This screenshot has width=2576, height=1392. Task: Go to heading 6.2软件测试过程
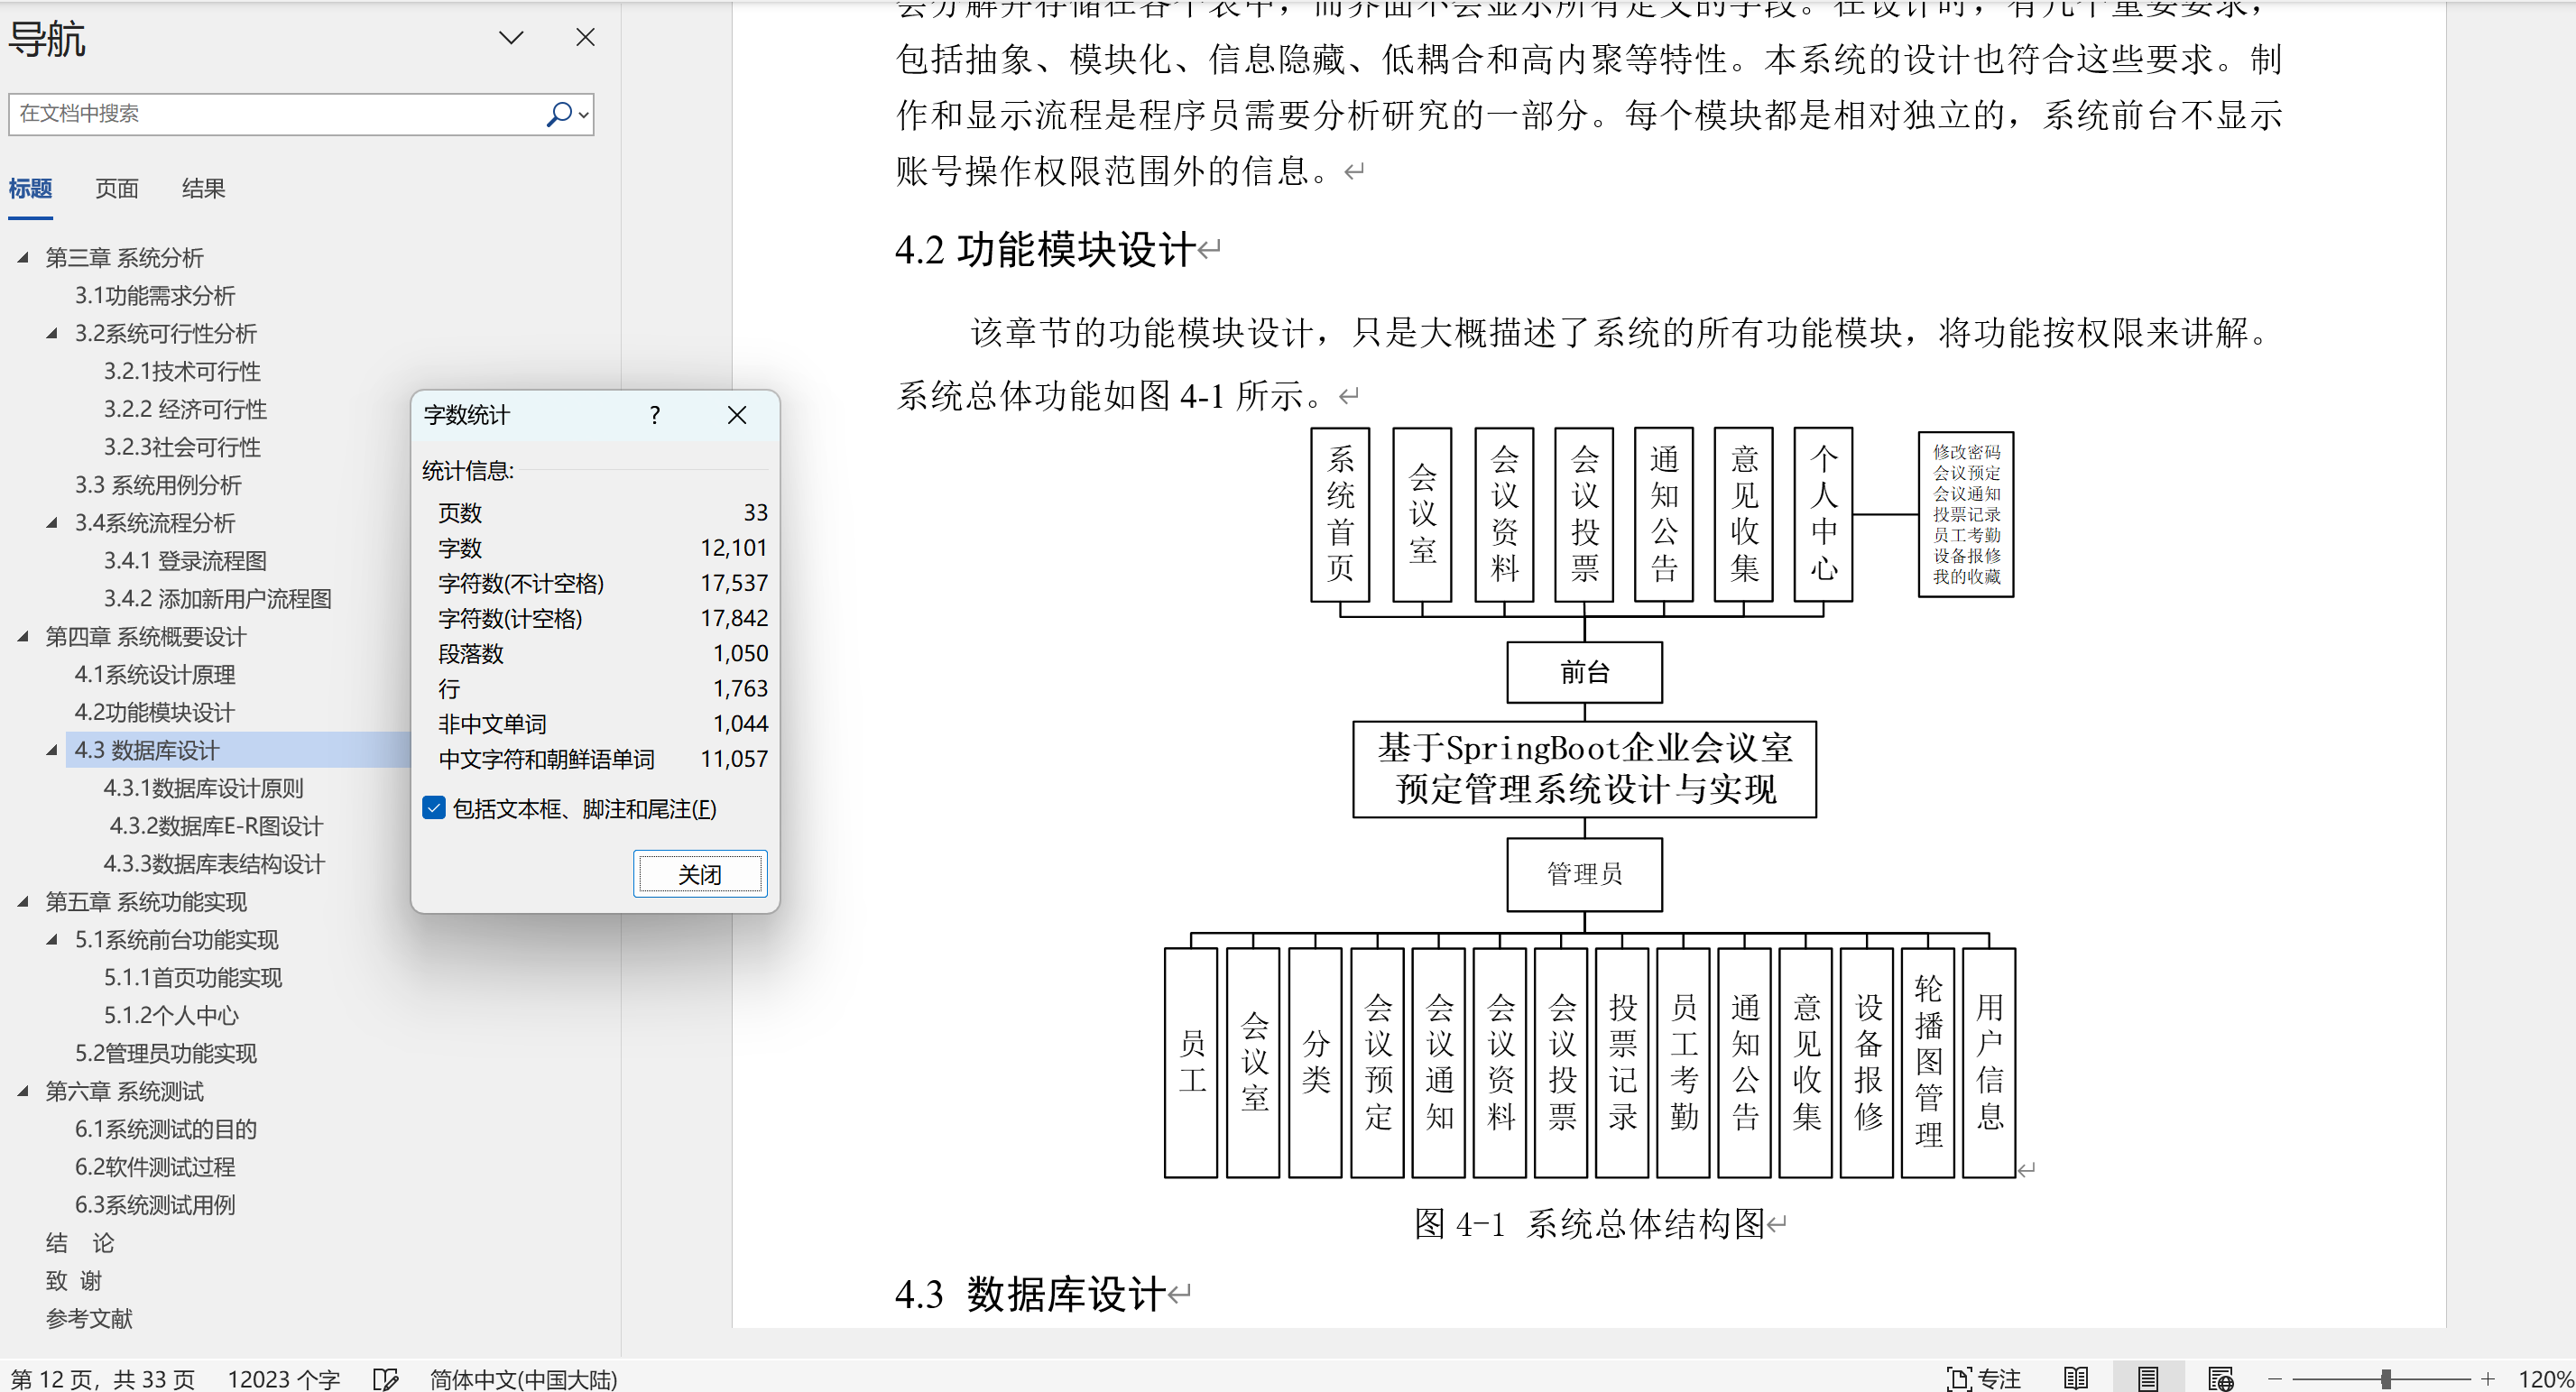click(155, 1167)
